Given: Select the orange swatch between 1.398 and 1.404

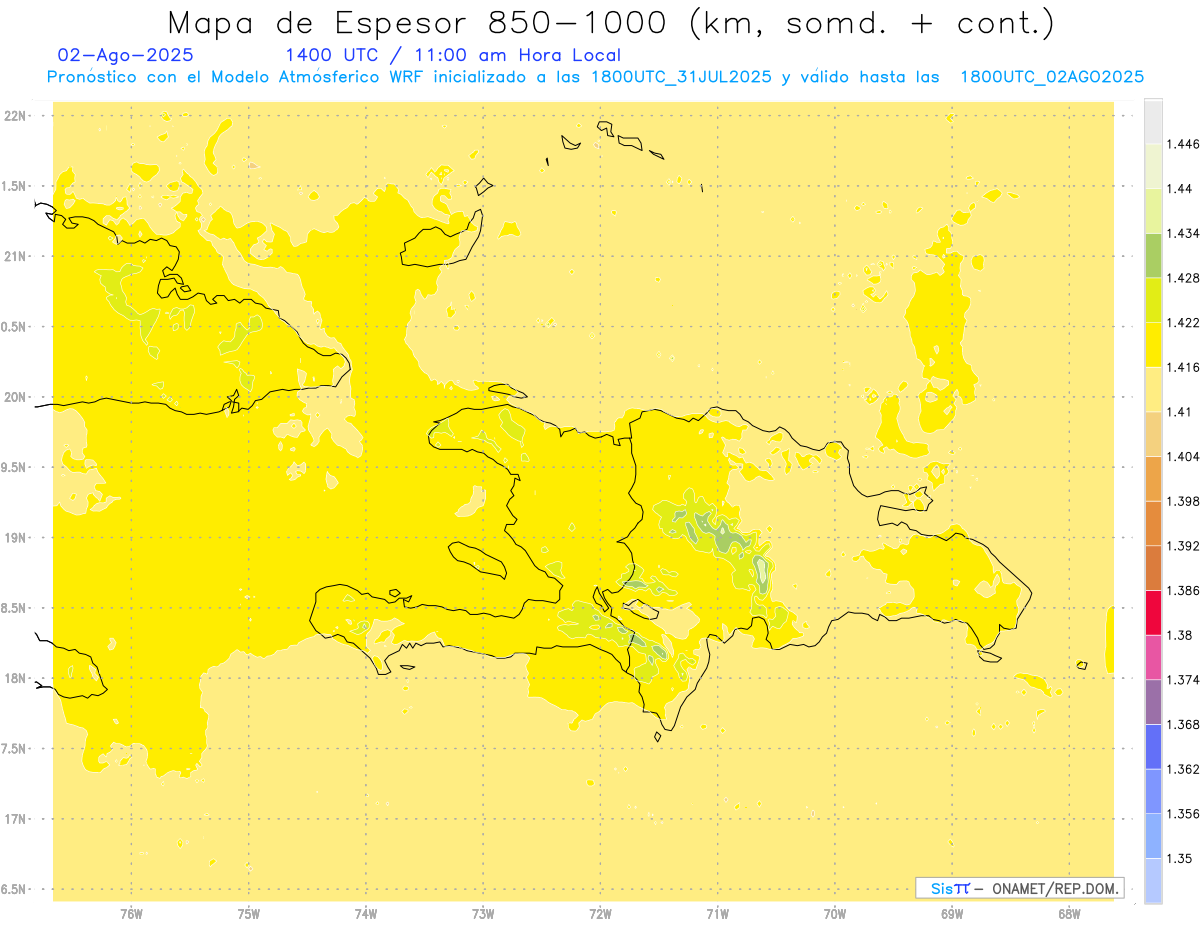Looking at the screenshot, I should pyautogui.click(x=1153, y=478).
